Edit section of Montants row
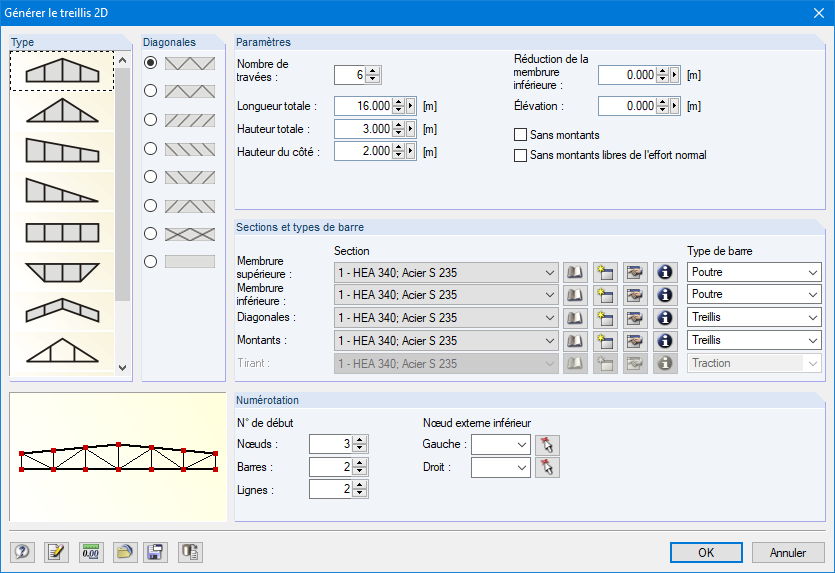 [635, 341]
